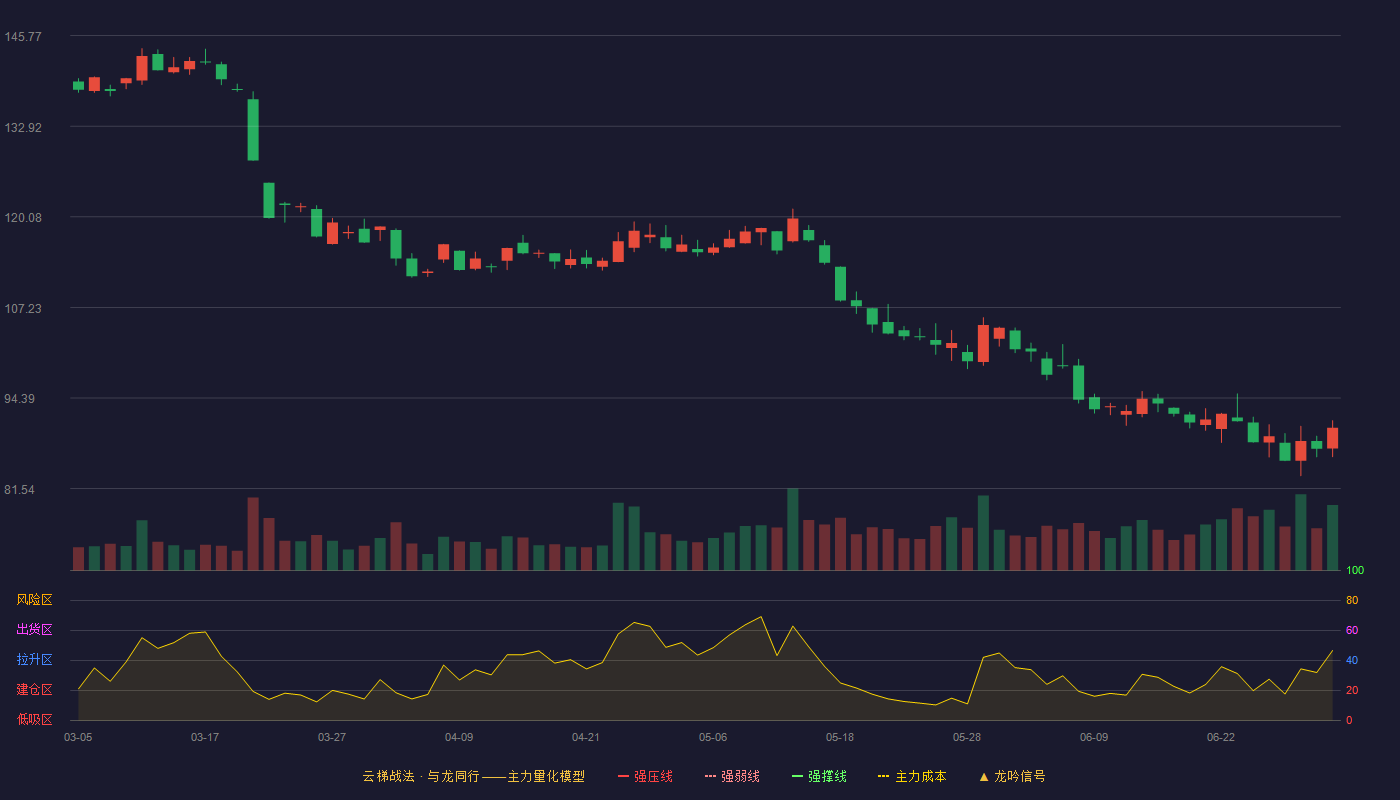
Task: Click the 120.08 price axis label
Action: pyautogui.click(x=23, y=218)
